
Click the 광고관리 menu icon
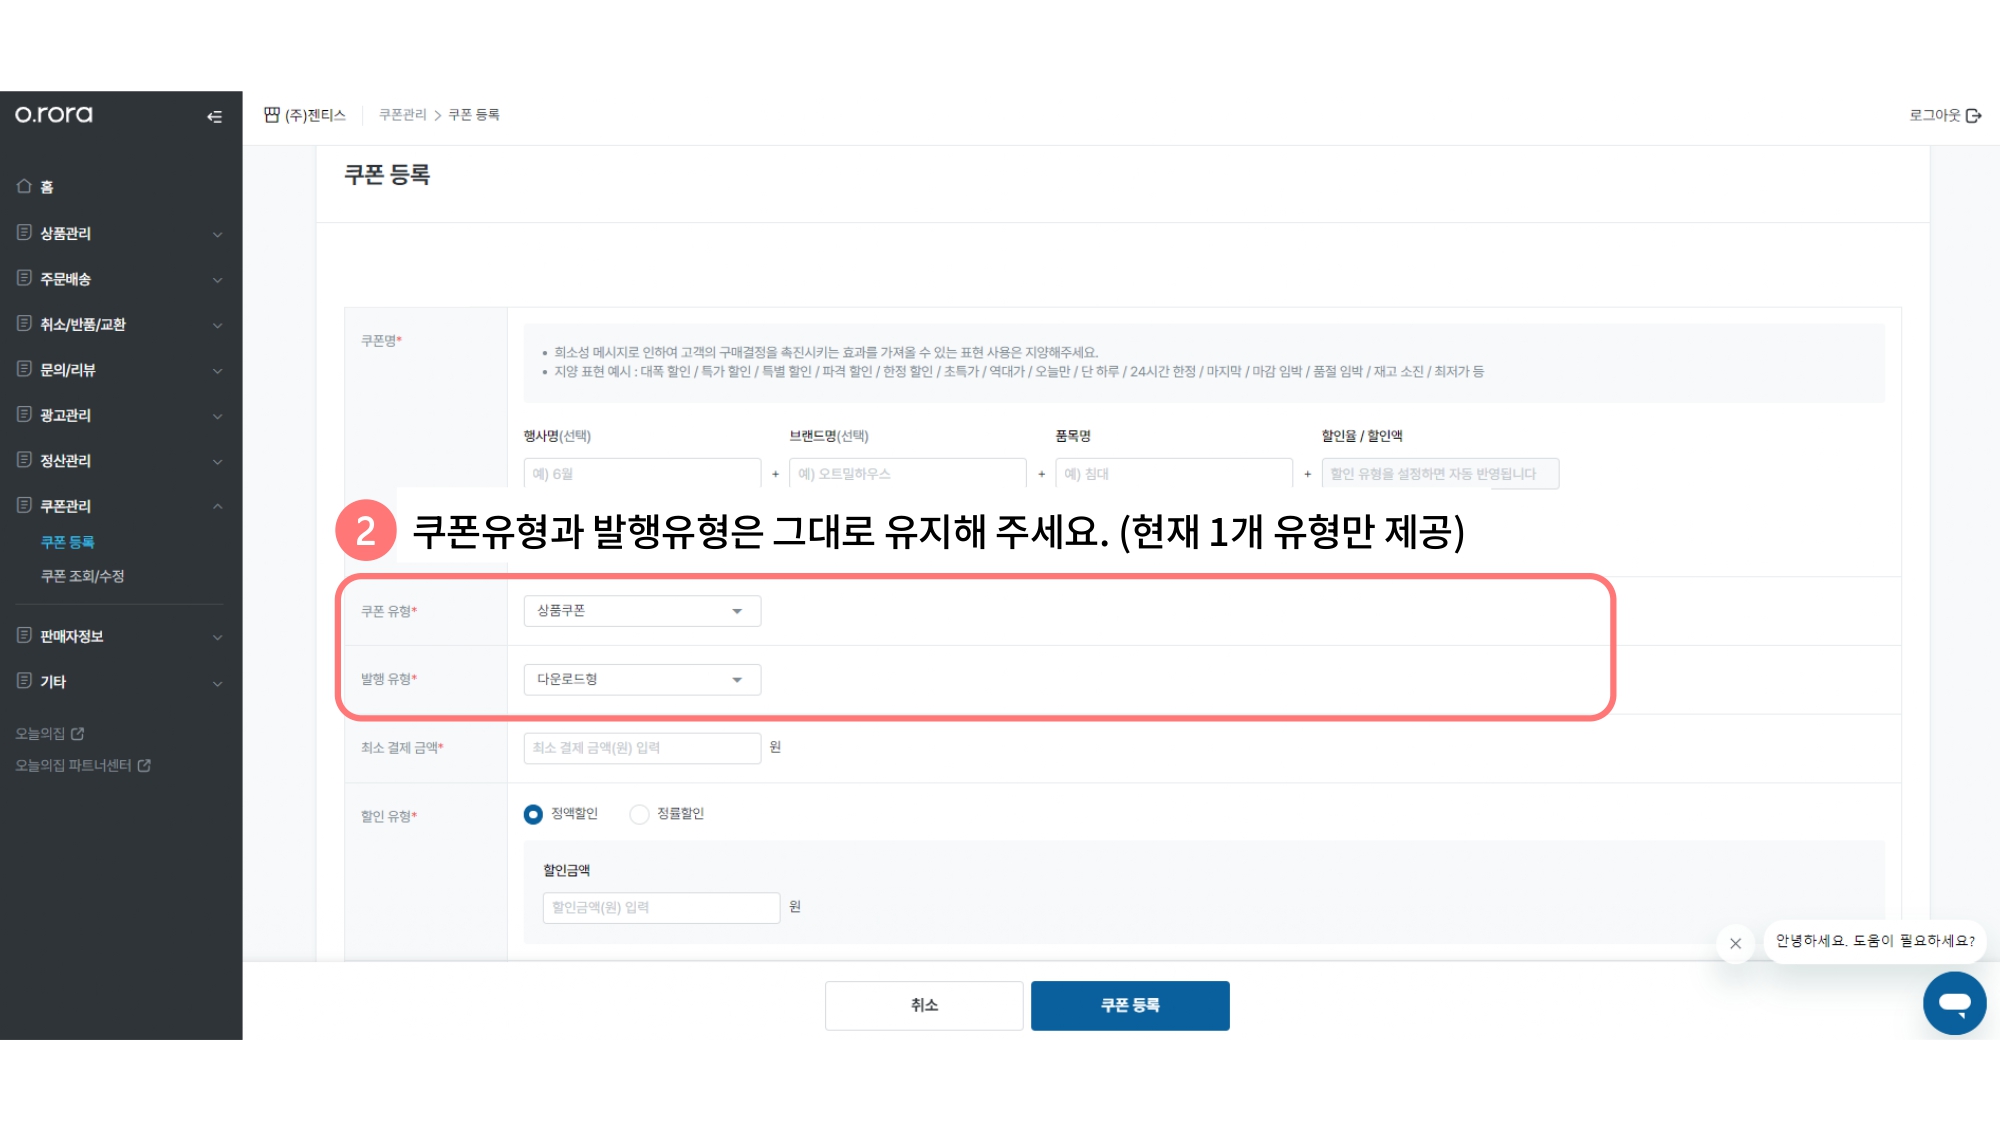(x=24, y=414)
